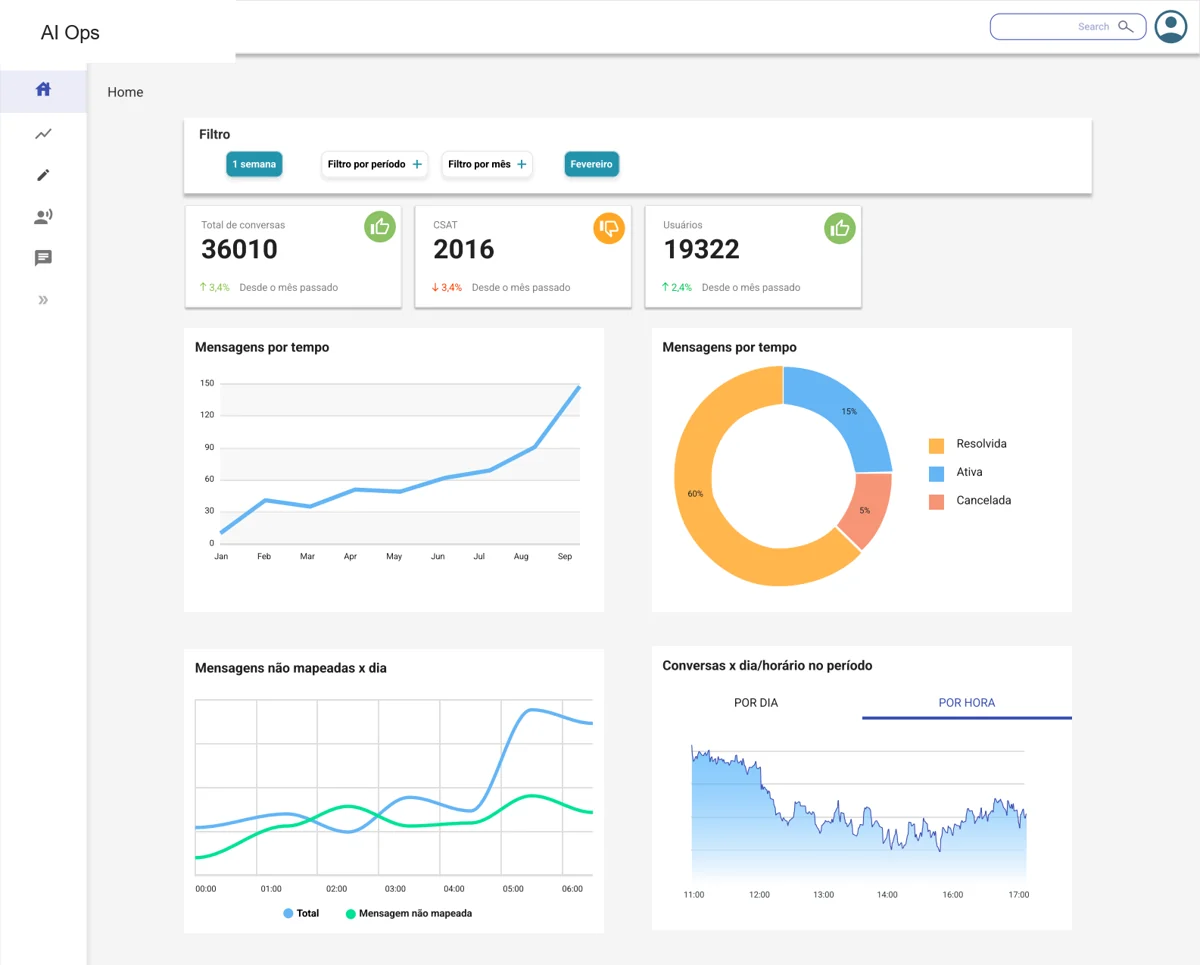Click the 36010 conversations value
Screen dimensions: 1200x965
tap(240, 249)
